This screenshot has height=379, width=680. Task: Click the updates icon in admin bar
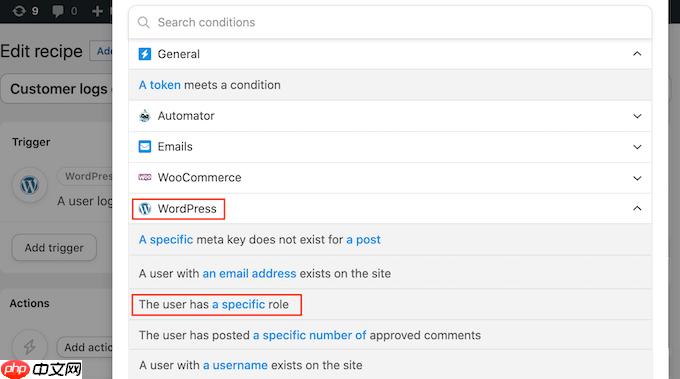[x=19, y=11]
